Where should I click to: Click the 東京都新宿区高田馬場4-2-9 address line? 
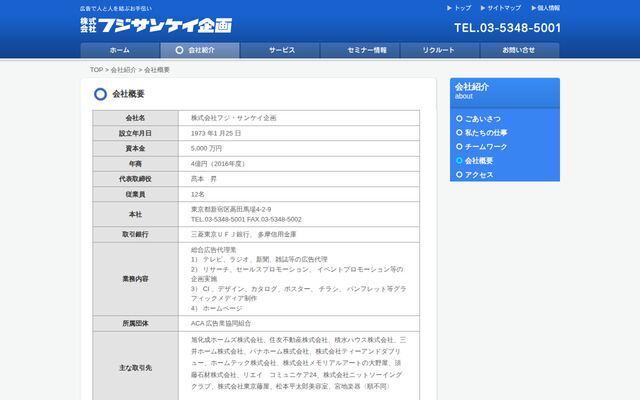(x=231, y=209)
